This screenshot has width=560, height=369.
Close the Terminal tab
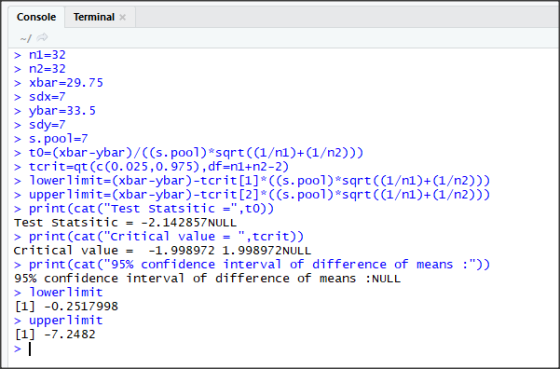pos(122,17)
